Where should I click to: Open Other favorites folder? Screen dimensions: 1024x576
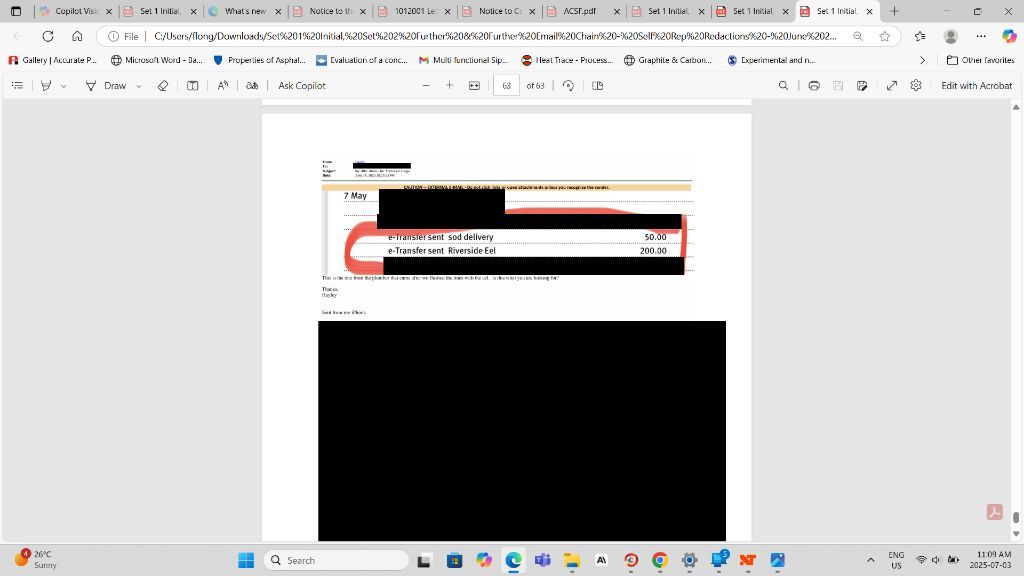pos(980,60)
